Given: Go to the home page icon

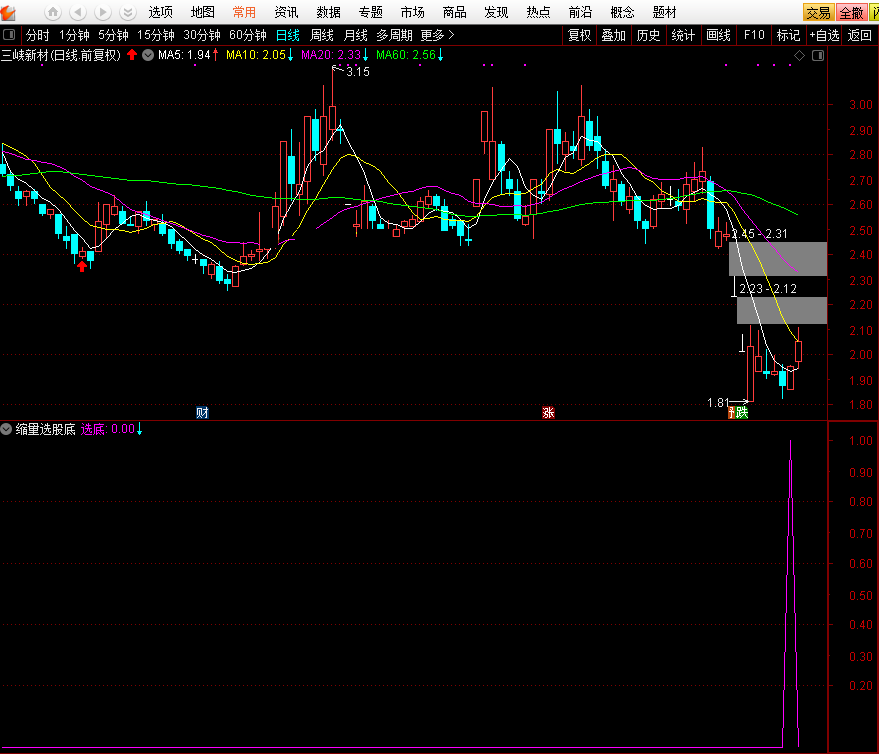Looking at the screenshot, I should (x=53, y=12).
